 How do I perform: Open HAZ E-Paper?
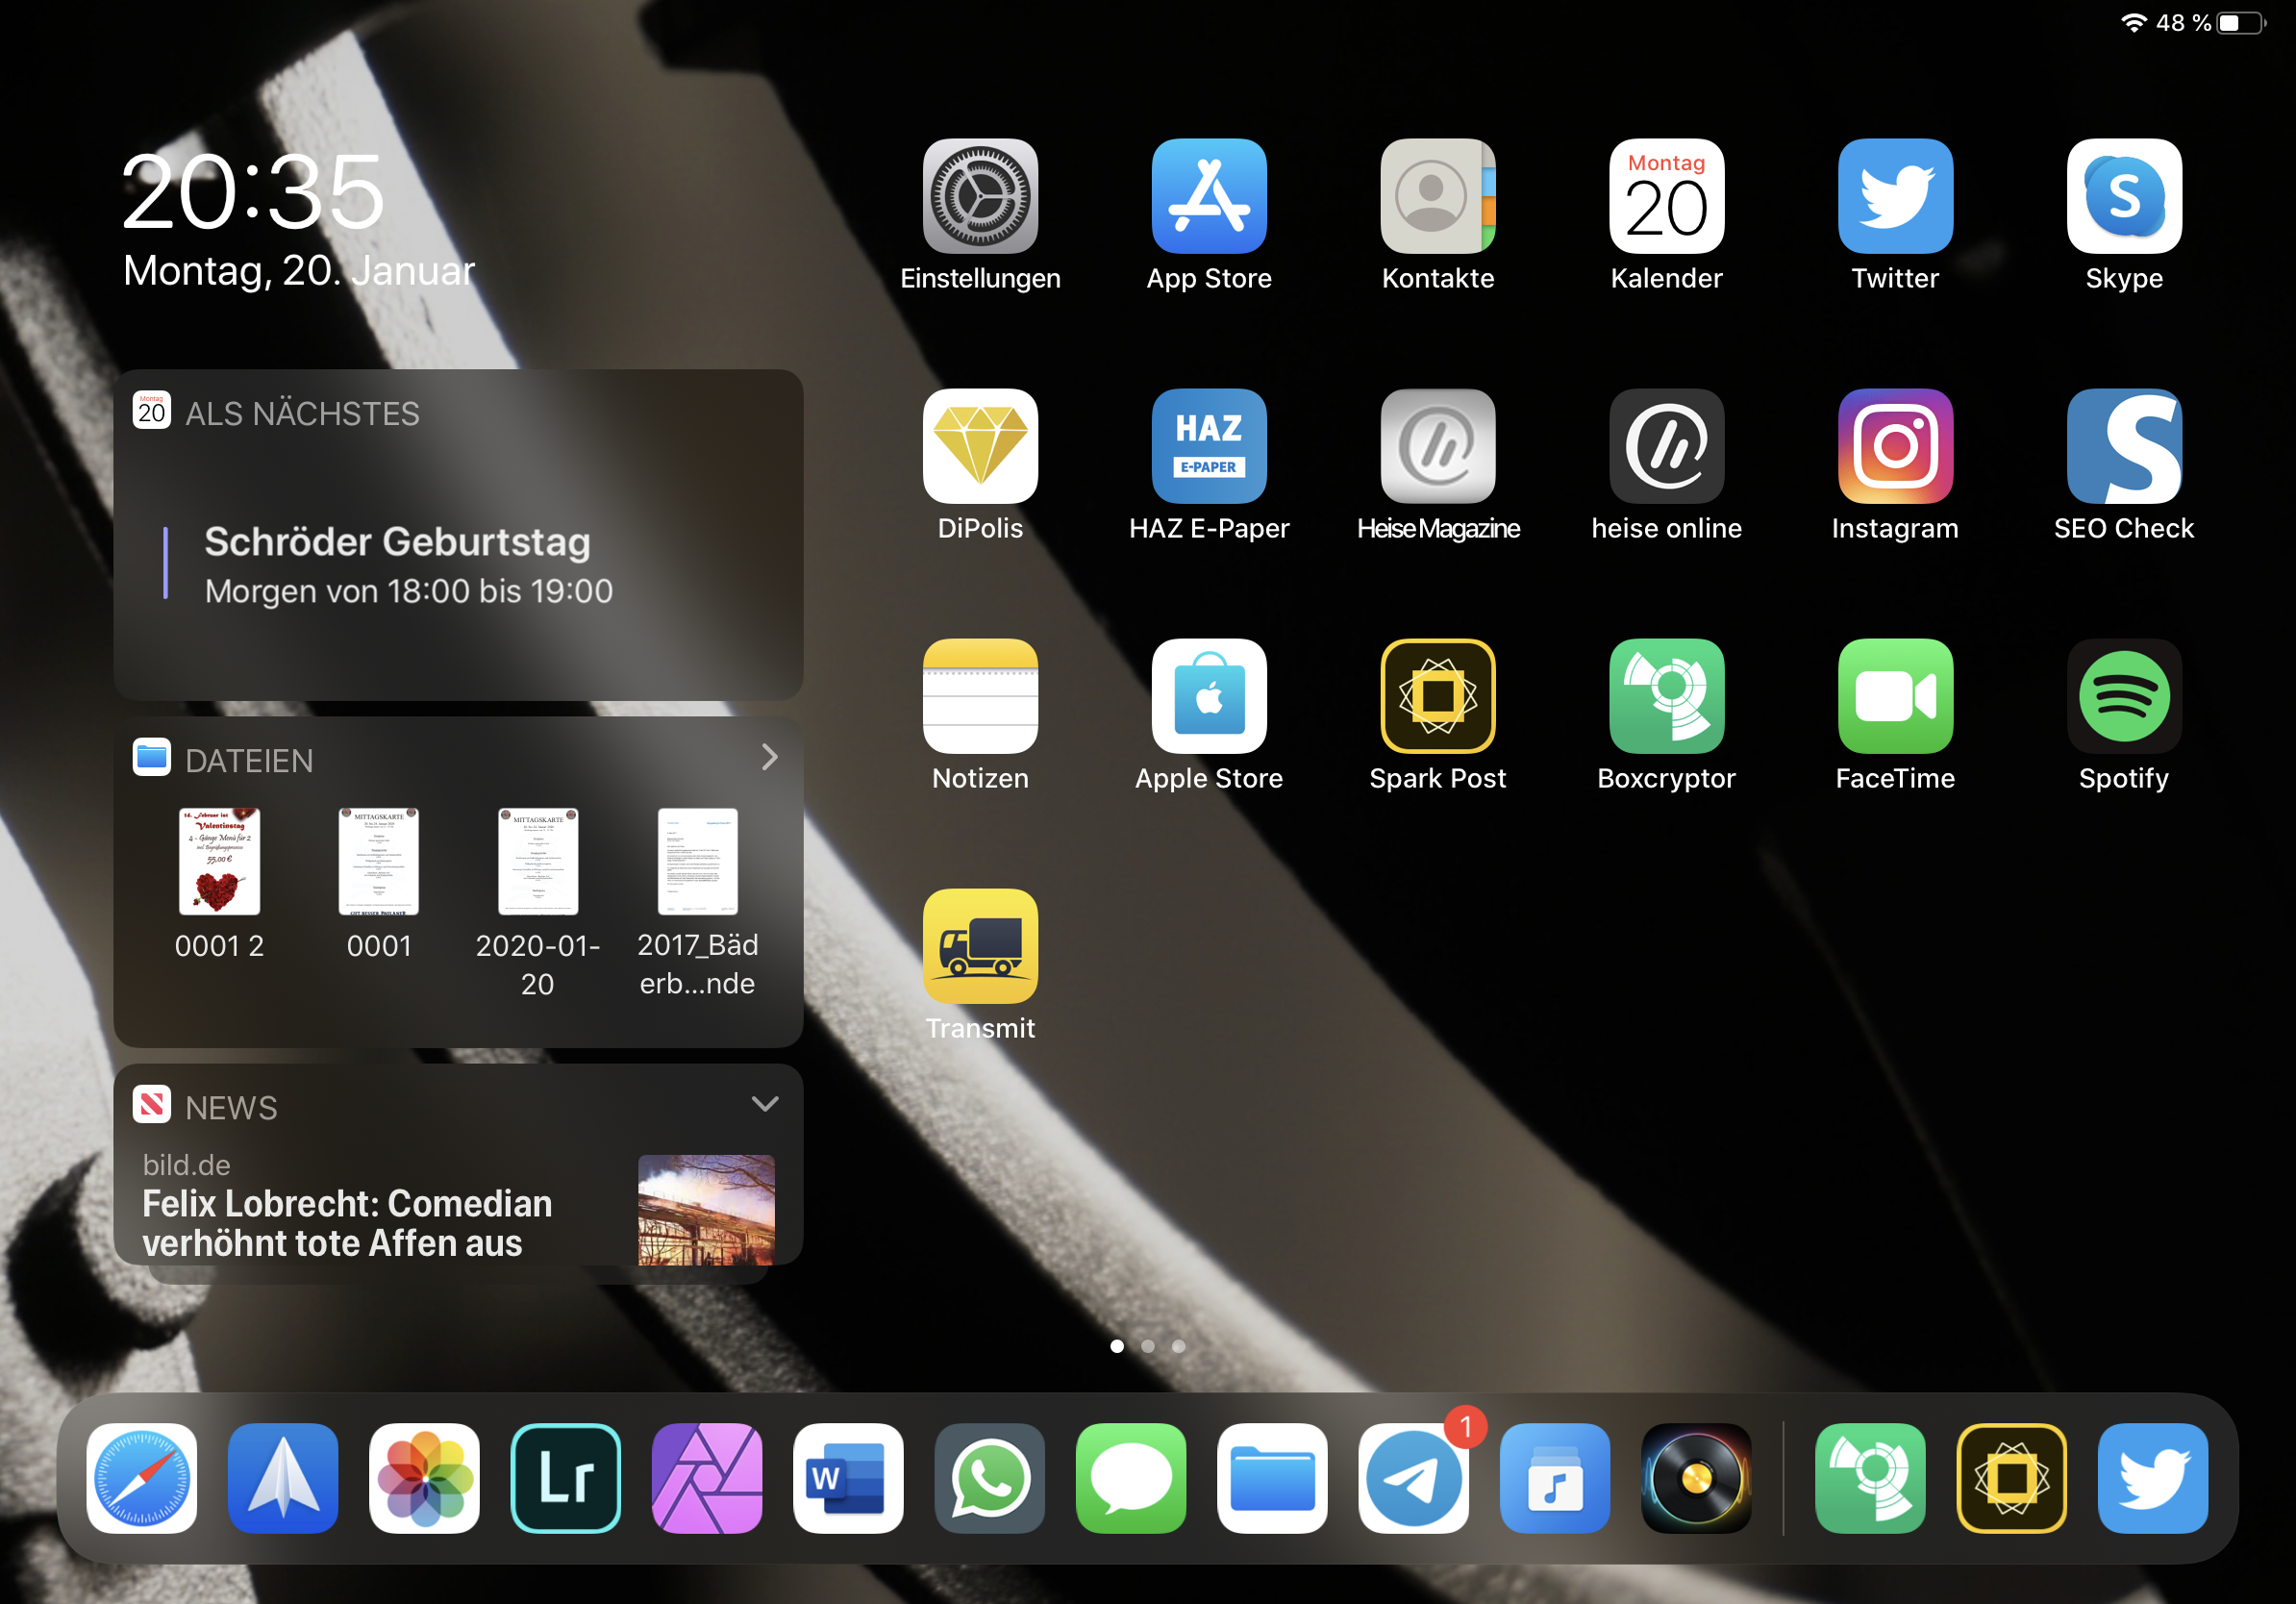point(1209,446)
